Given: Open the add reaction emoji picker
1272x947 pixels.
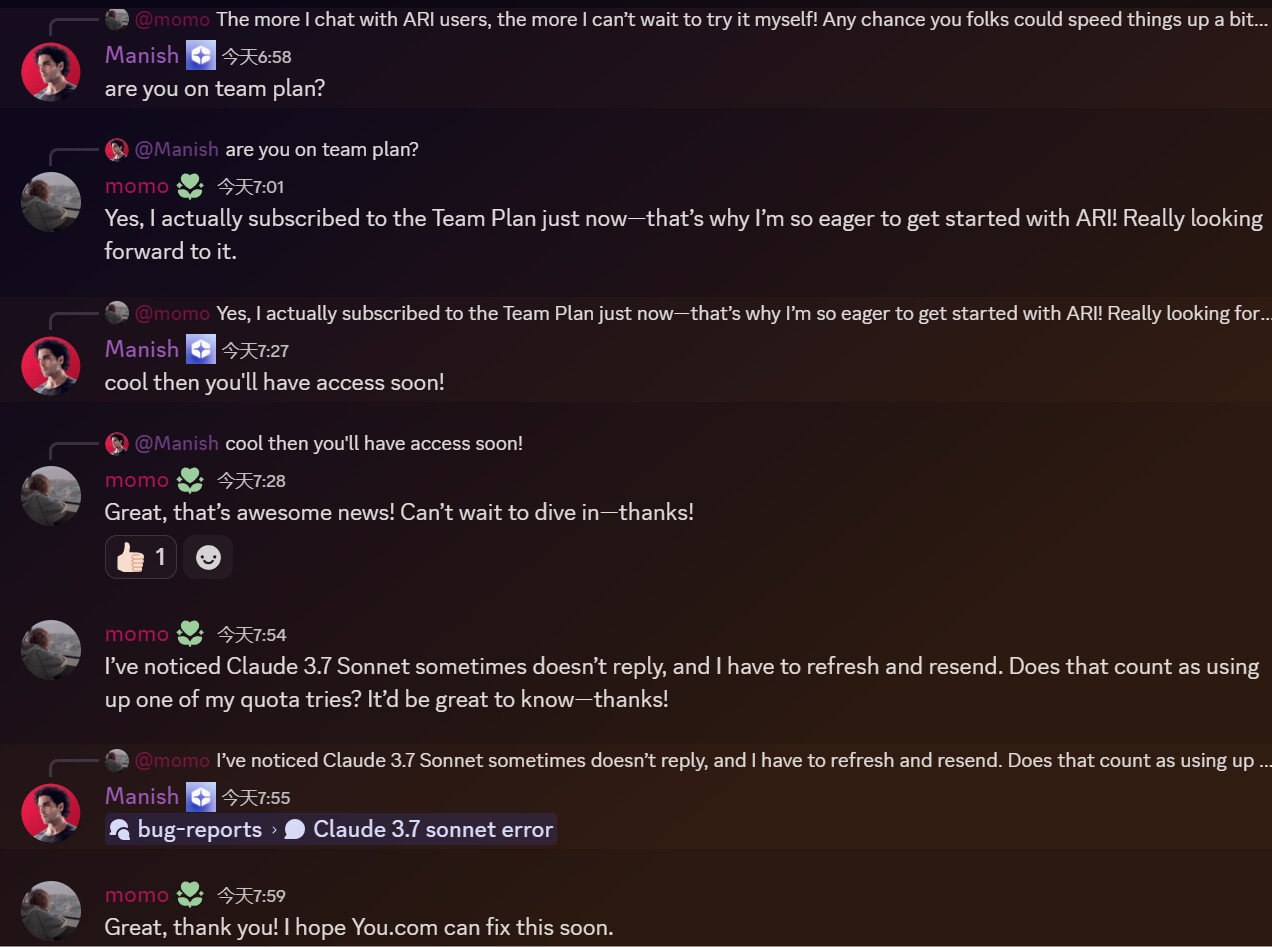Looking at the screenshot, I should 208,557.
